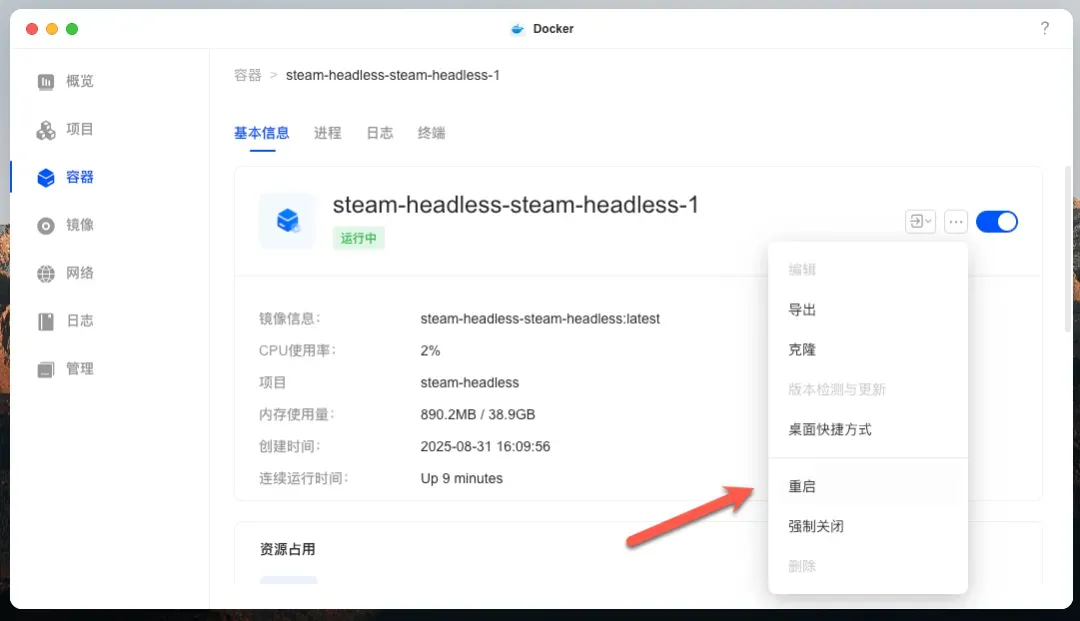The height and width of the screenshot is (621, 1080).
Task: Go to 网络 network globe icon
Action: tap(46, 274)
